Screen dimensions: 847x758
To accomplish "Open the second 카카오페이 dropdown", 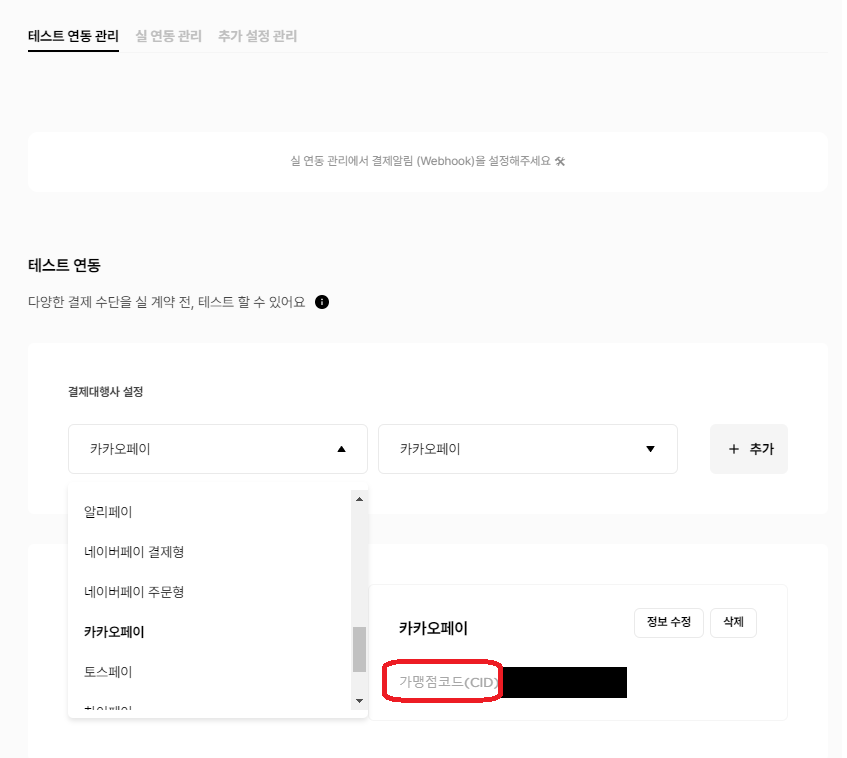I will 528,449.
